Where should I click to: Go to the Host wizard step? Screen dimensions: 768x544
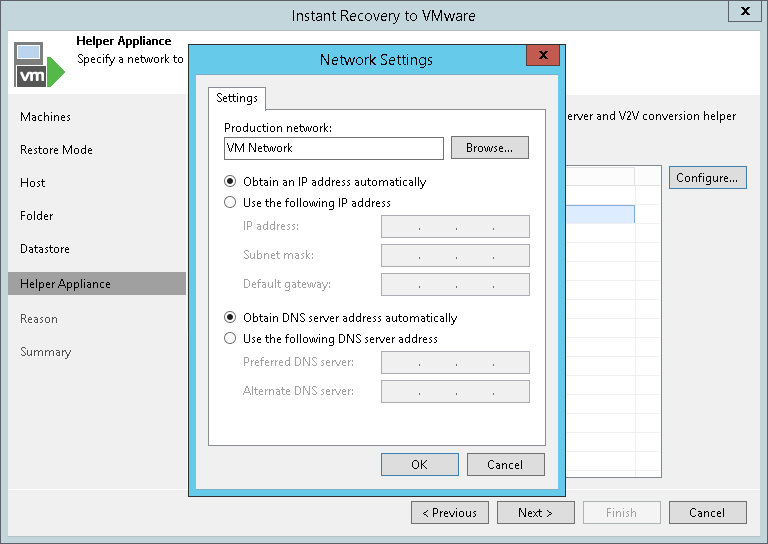(x=33, y=183)
